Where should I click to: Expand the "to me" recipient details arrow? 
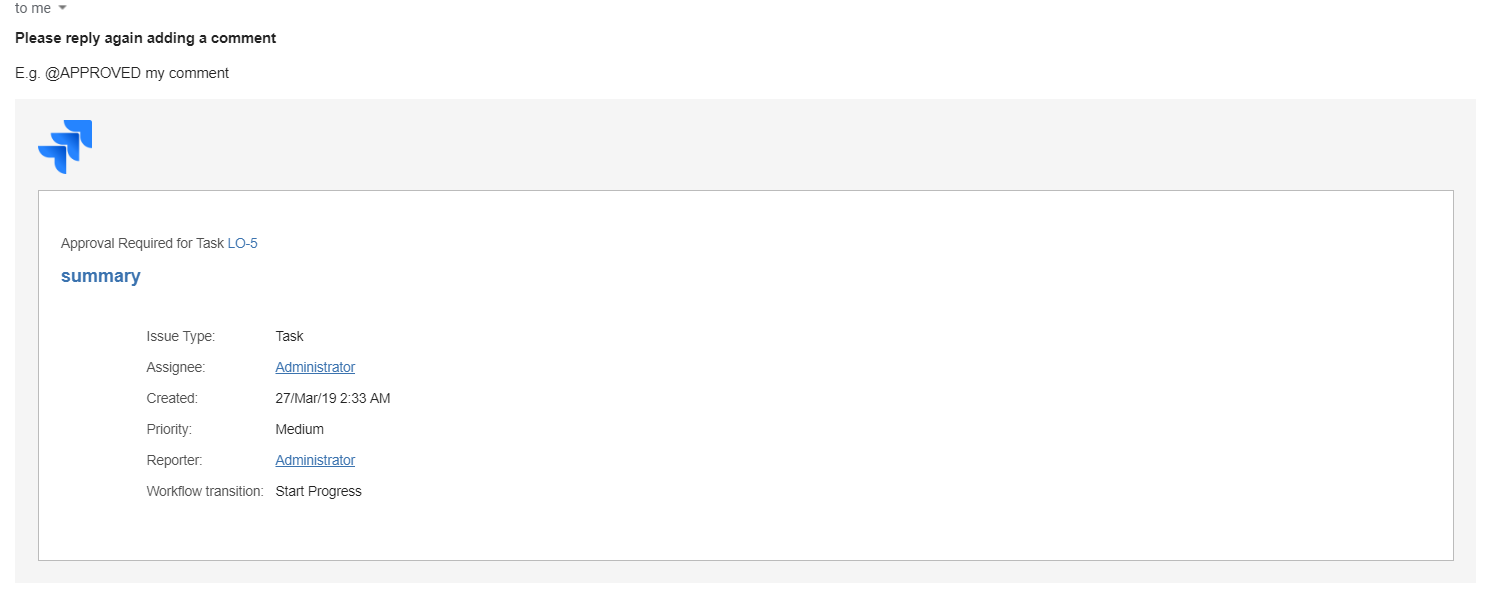pos(63,8)
